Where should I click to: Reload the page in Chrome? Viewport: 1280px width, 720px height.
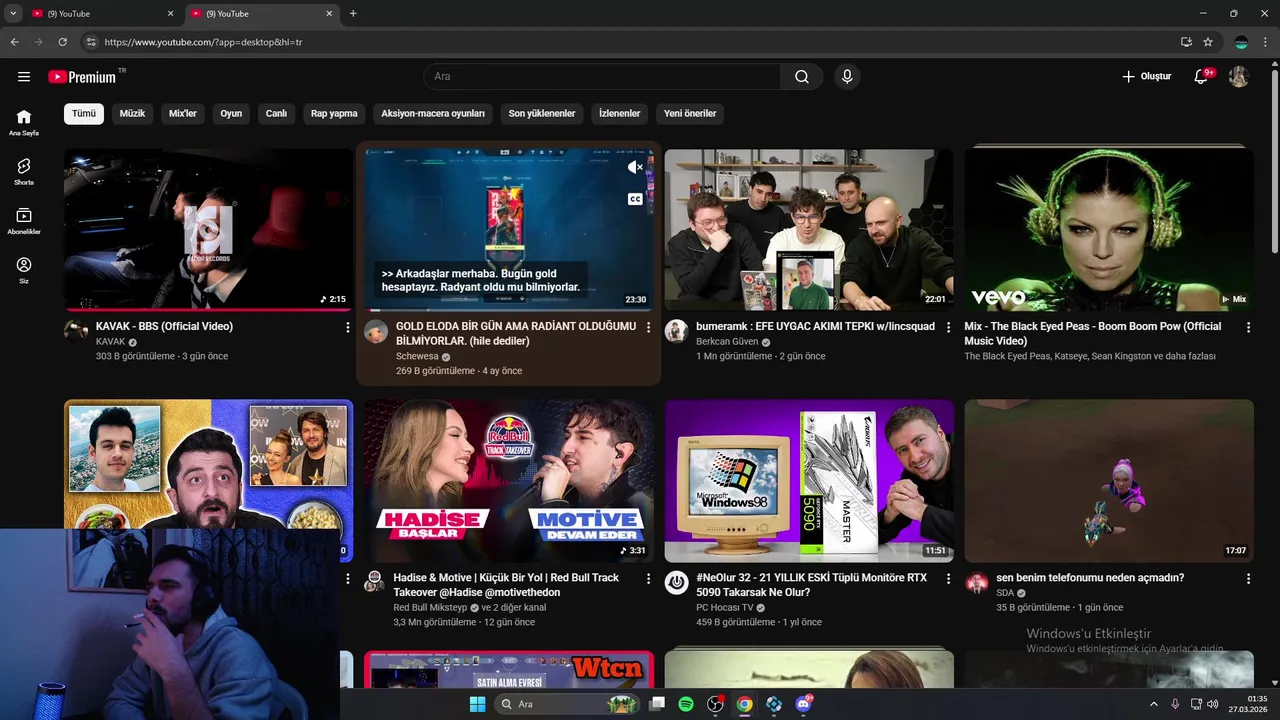click(x=62, y=42)
